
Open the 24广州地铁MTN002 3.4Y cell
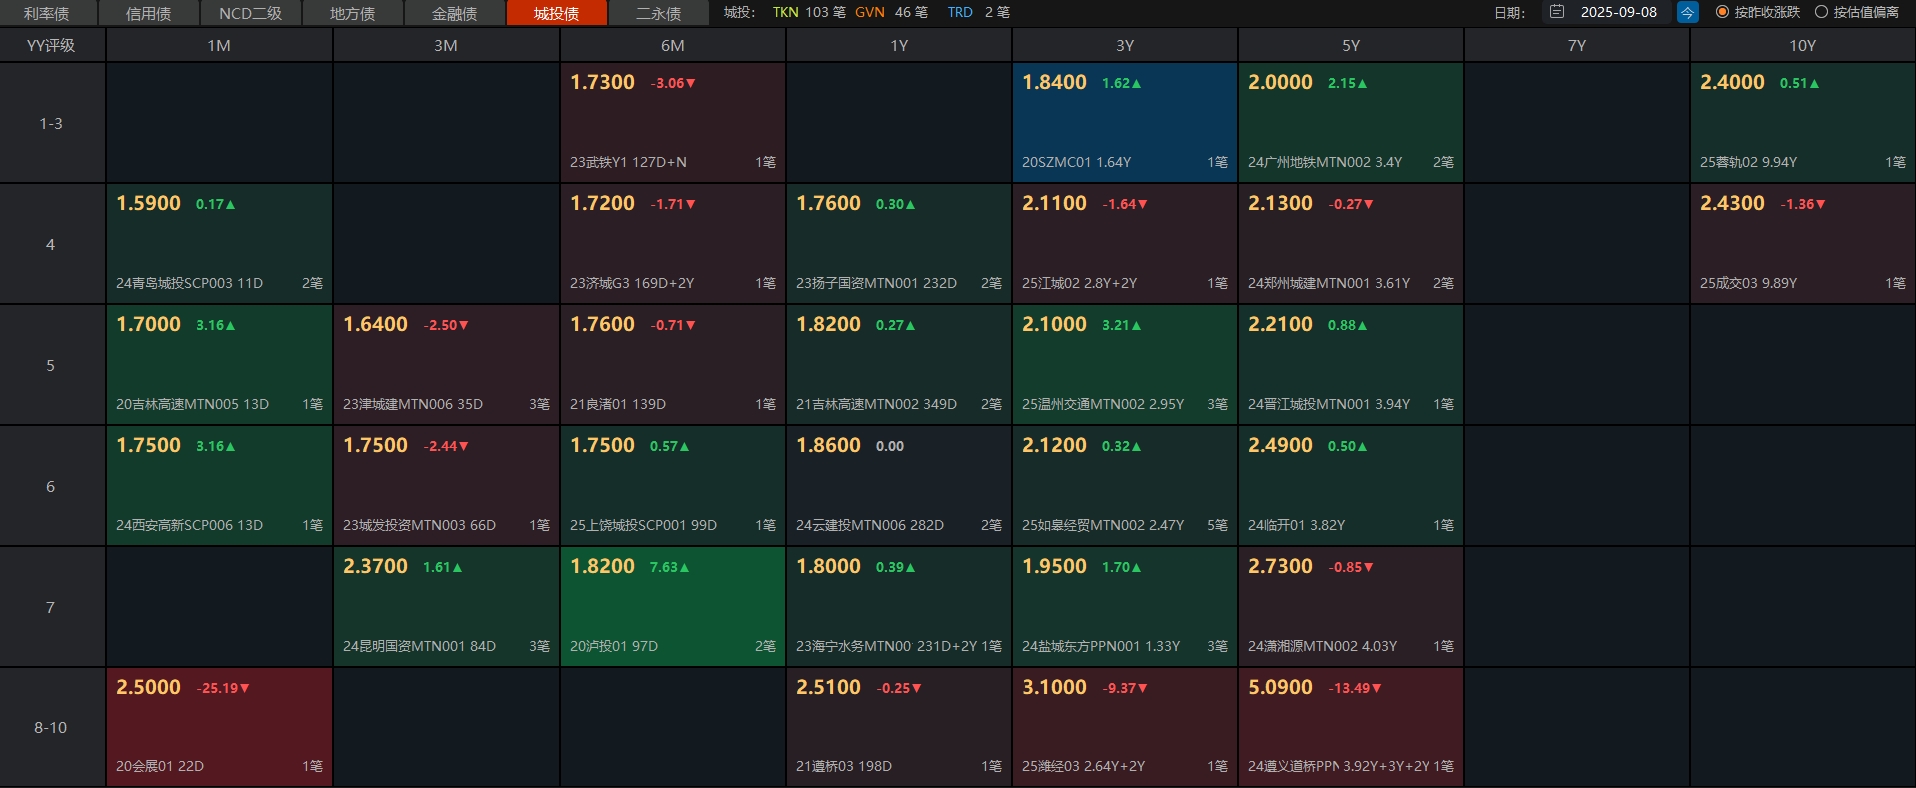tap(1350, 123)
